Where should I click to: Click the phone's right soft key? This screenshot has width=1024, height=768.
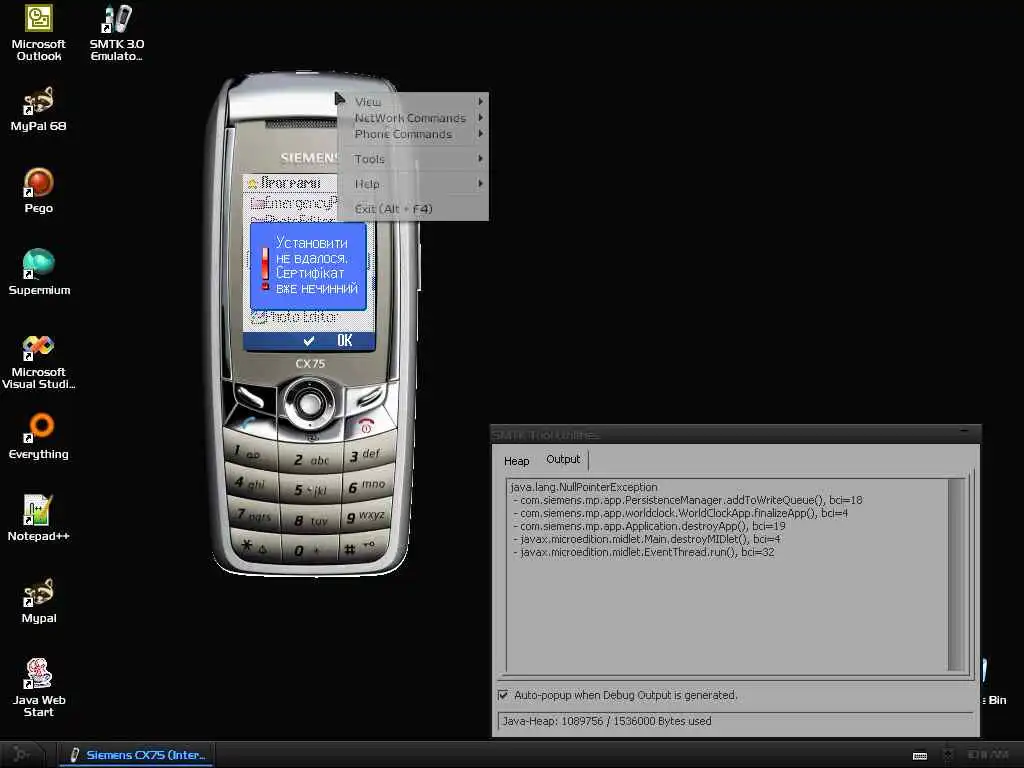(x=370, y=396)
